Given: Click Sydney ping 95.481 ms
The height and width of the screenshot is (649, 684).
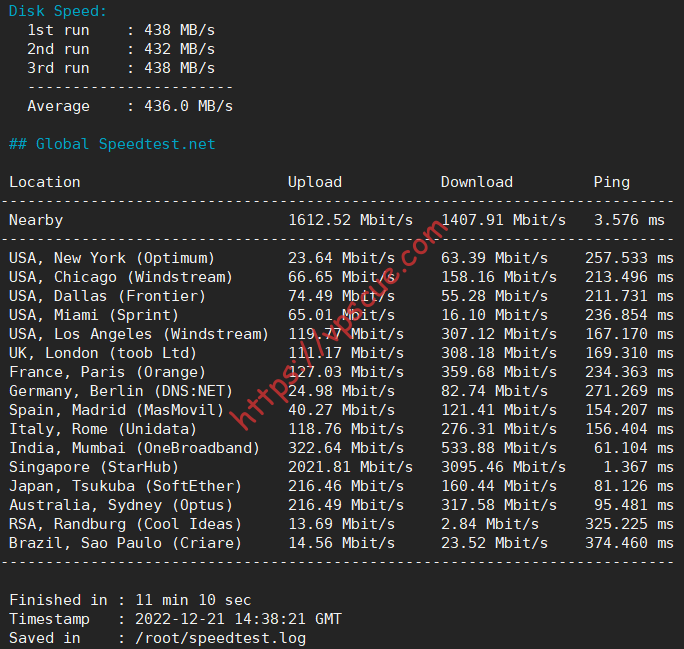Looking at the screenshot, I should [634, 505].
